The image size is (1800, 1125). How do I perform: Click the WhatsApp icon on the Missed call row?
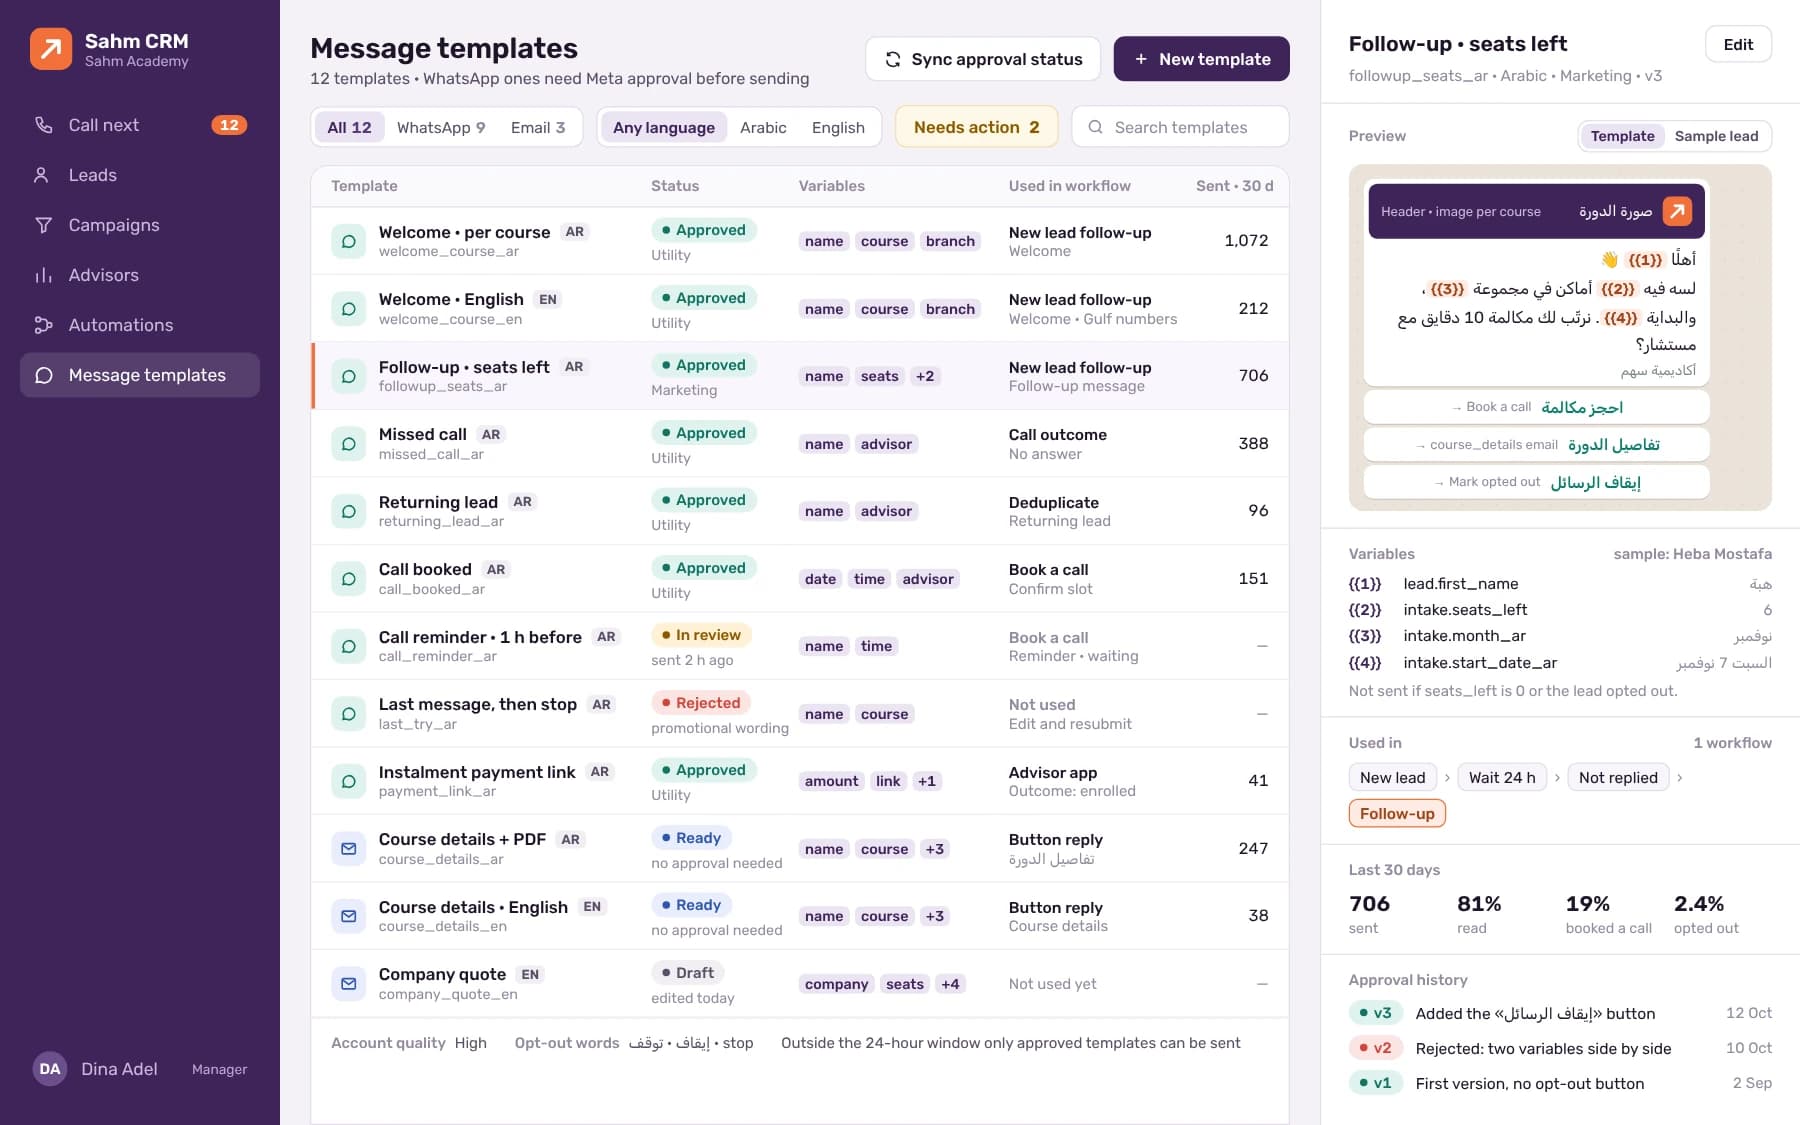click(348, 444)
